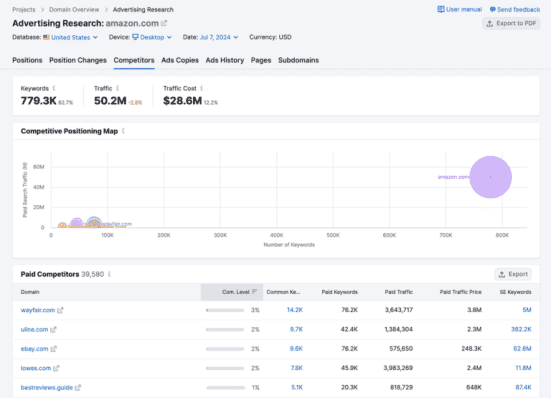Click wayfair.com competition level bar

pyautogui.click(x=225, y=310)
